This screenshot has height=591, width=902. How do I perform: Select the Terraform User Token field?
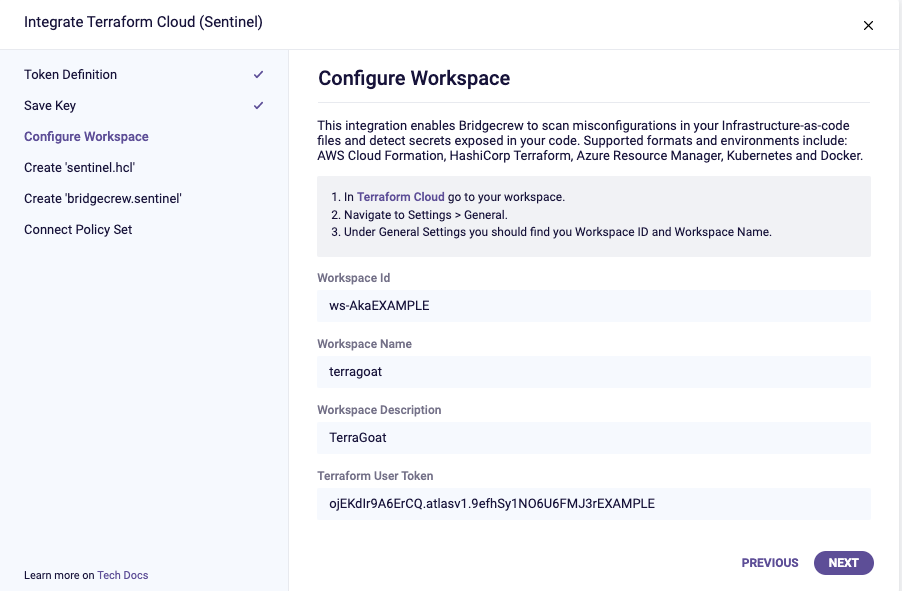click(594, 504)
